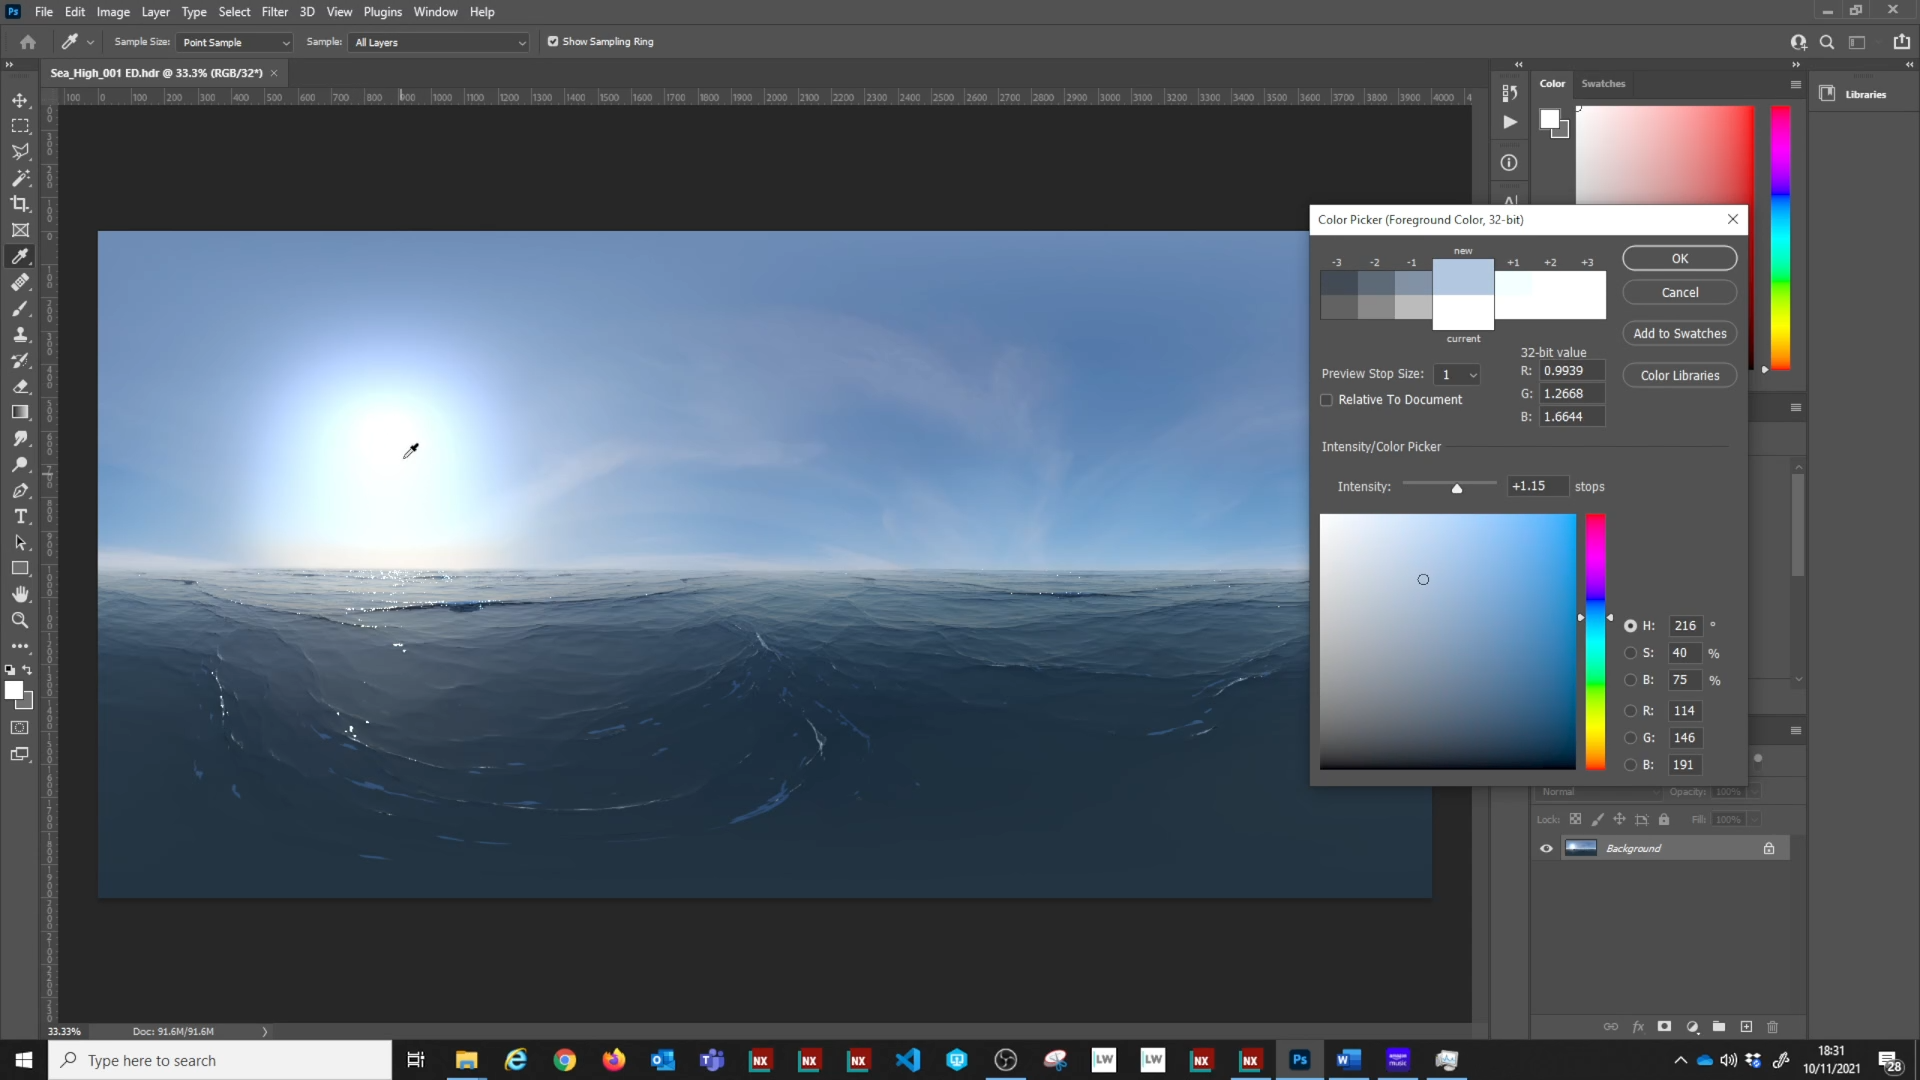Select the Healing Brush tool
1920x1080 pixels.
pyautogui.click(x=20, y=282)
